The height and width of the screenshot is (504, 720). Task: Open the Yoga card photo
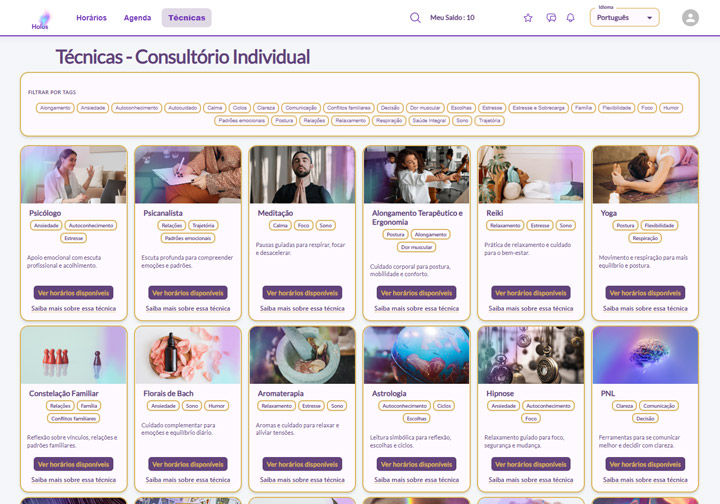pos(645,175)
